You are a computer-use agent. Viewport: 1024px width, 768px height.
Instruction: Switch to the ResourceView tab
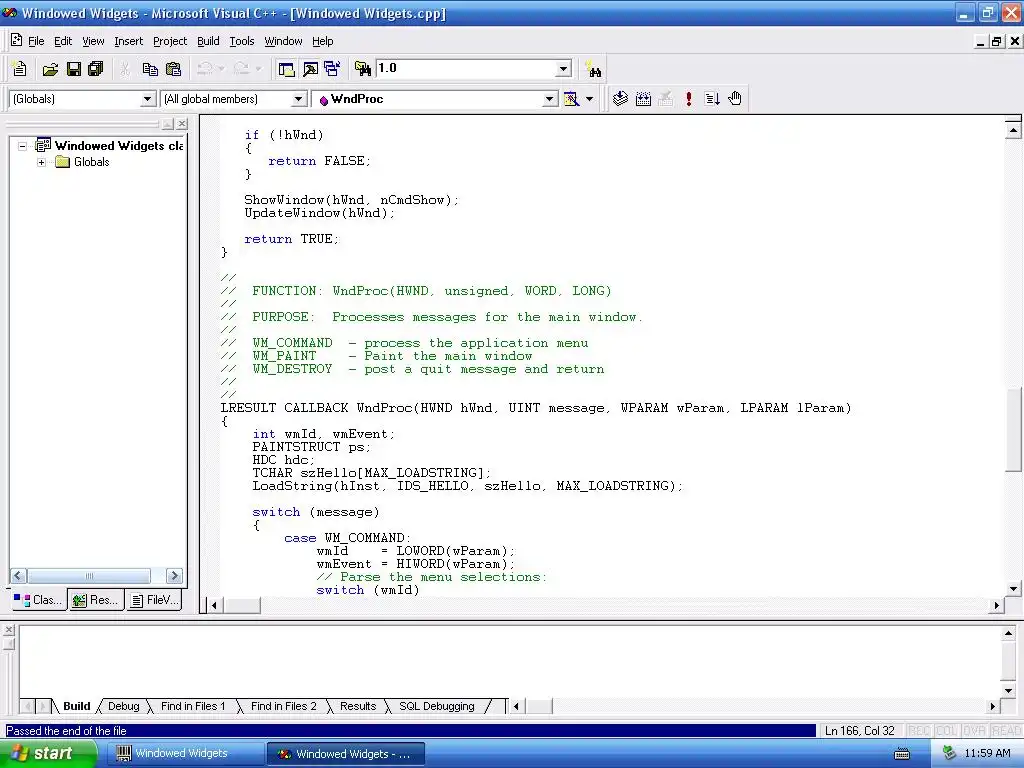96,600
